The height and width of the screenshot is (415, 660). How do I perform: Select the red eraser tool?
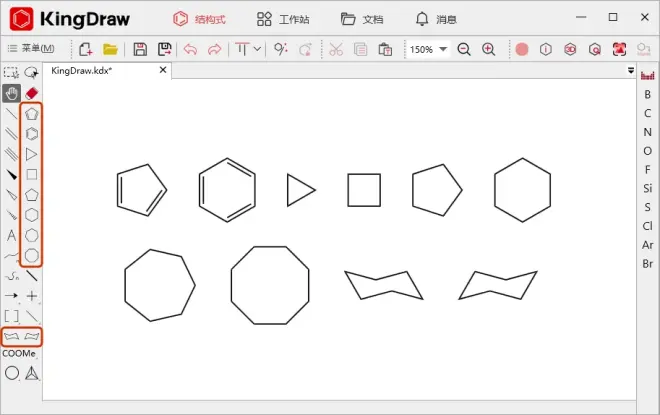point(32,93)
